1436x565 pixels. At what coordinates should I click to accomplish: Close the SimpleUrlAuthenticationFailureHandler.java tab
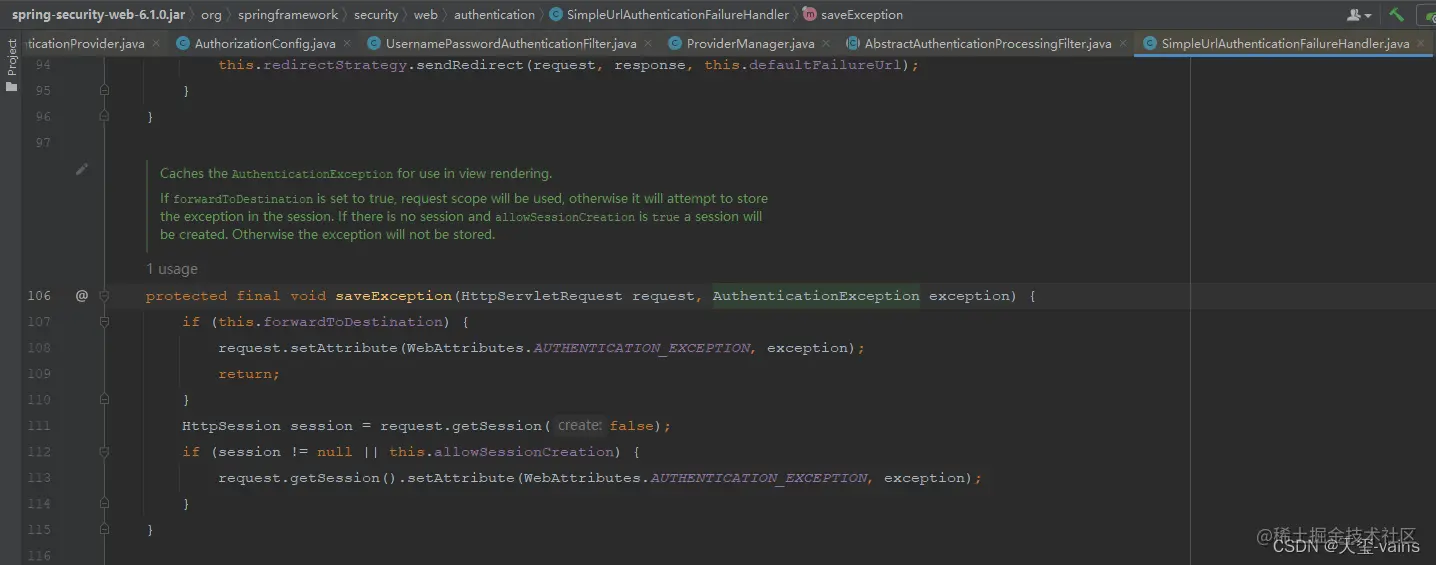(1421, 44)
